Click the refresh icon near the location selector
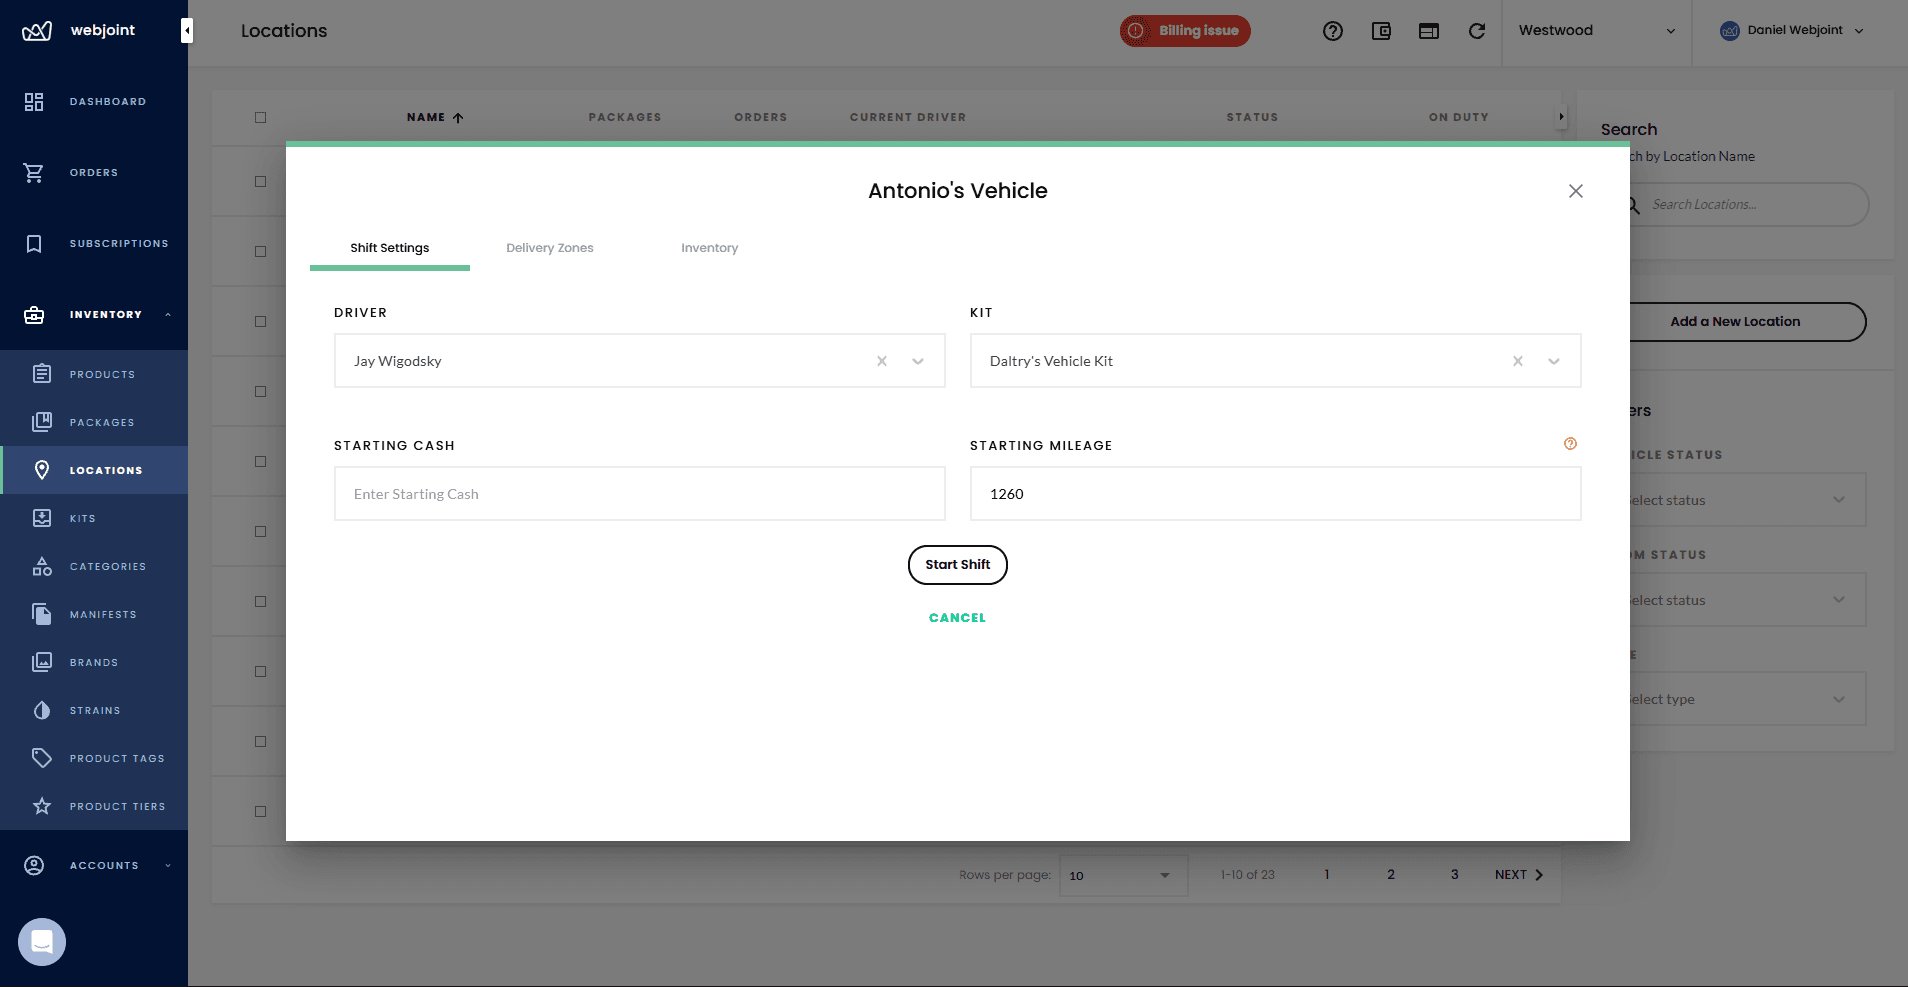 [x=1477, y=31]
